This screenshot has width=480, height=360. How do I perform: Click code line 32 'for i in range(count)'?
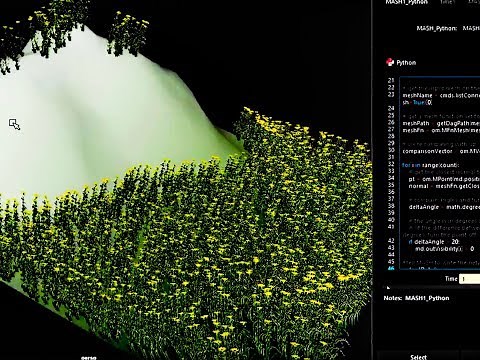point(431,165)
